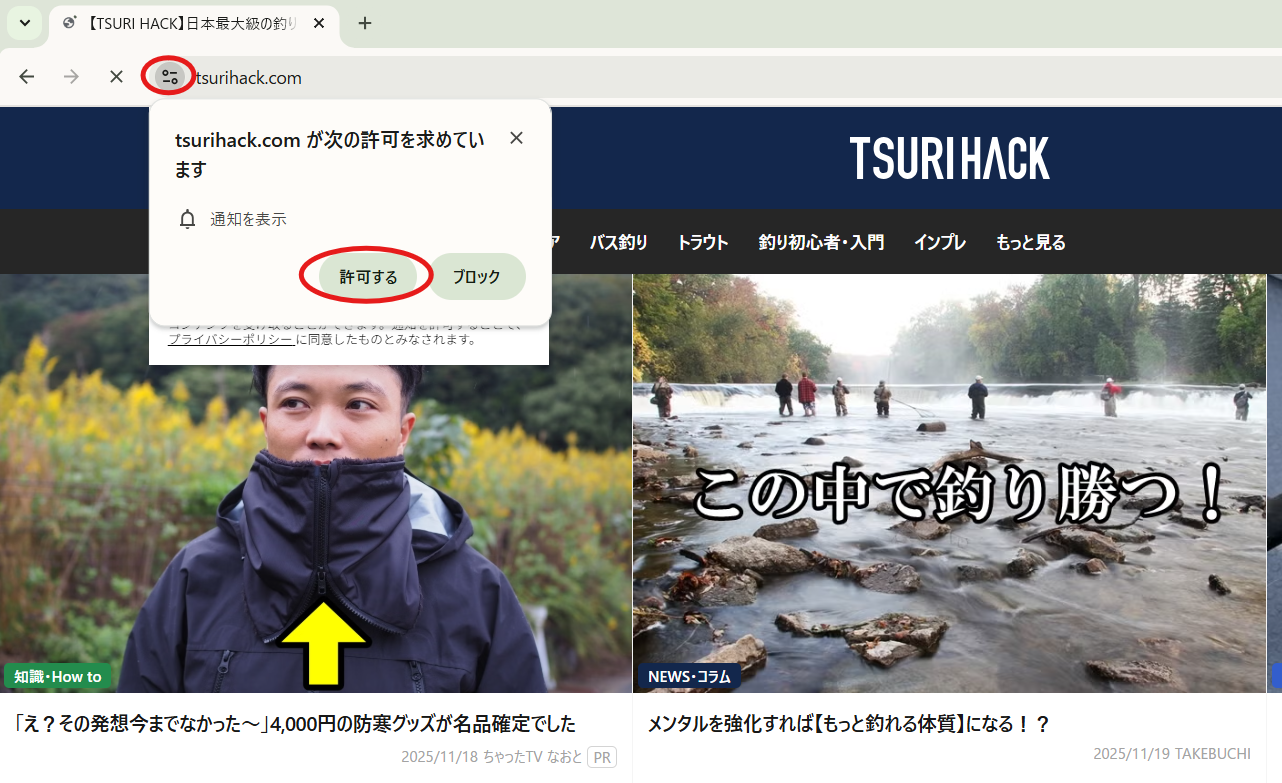This screenshot has height=783, width=1282.
Task: Expand the もっと見る menu
Action: coord(1030,242)
